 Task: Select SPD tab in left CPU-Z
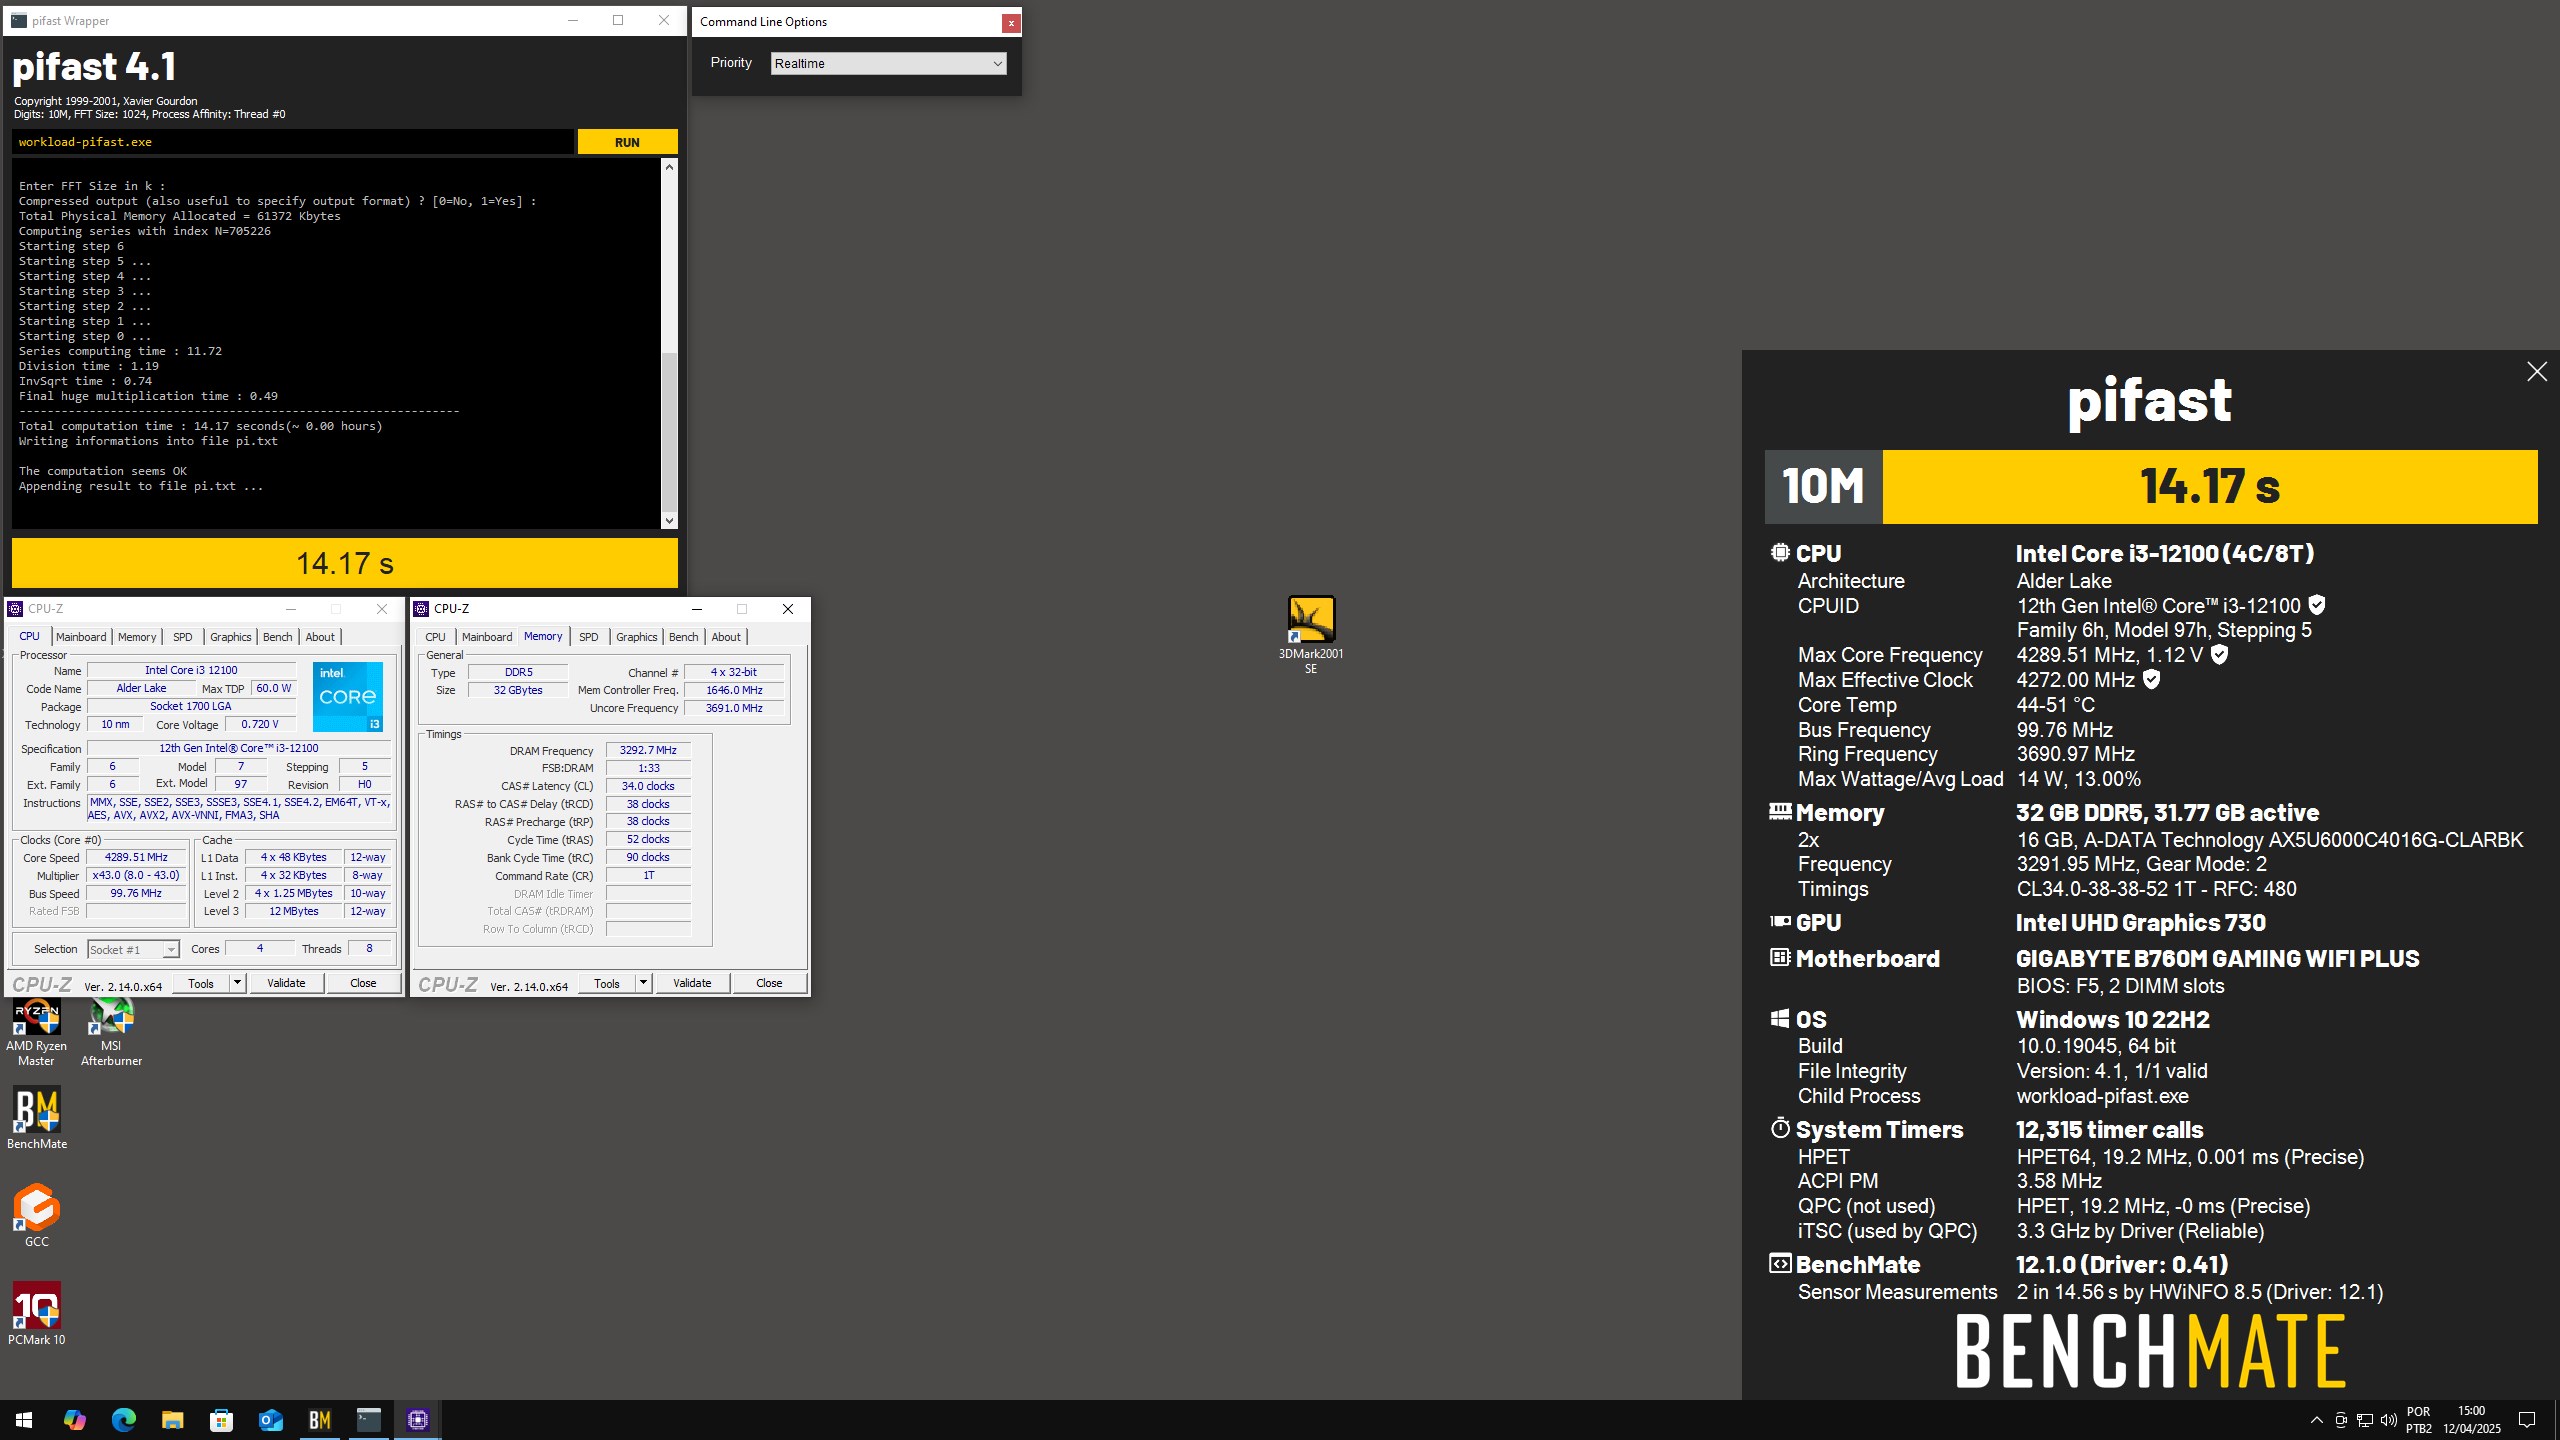pos(182,637)
